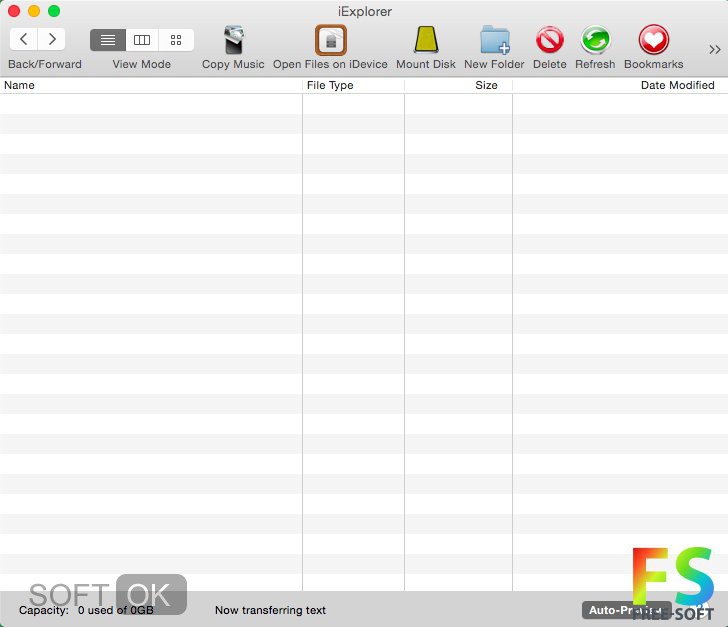Switch to list view mode

coord(108,40)
